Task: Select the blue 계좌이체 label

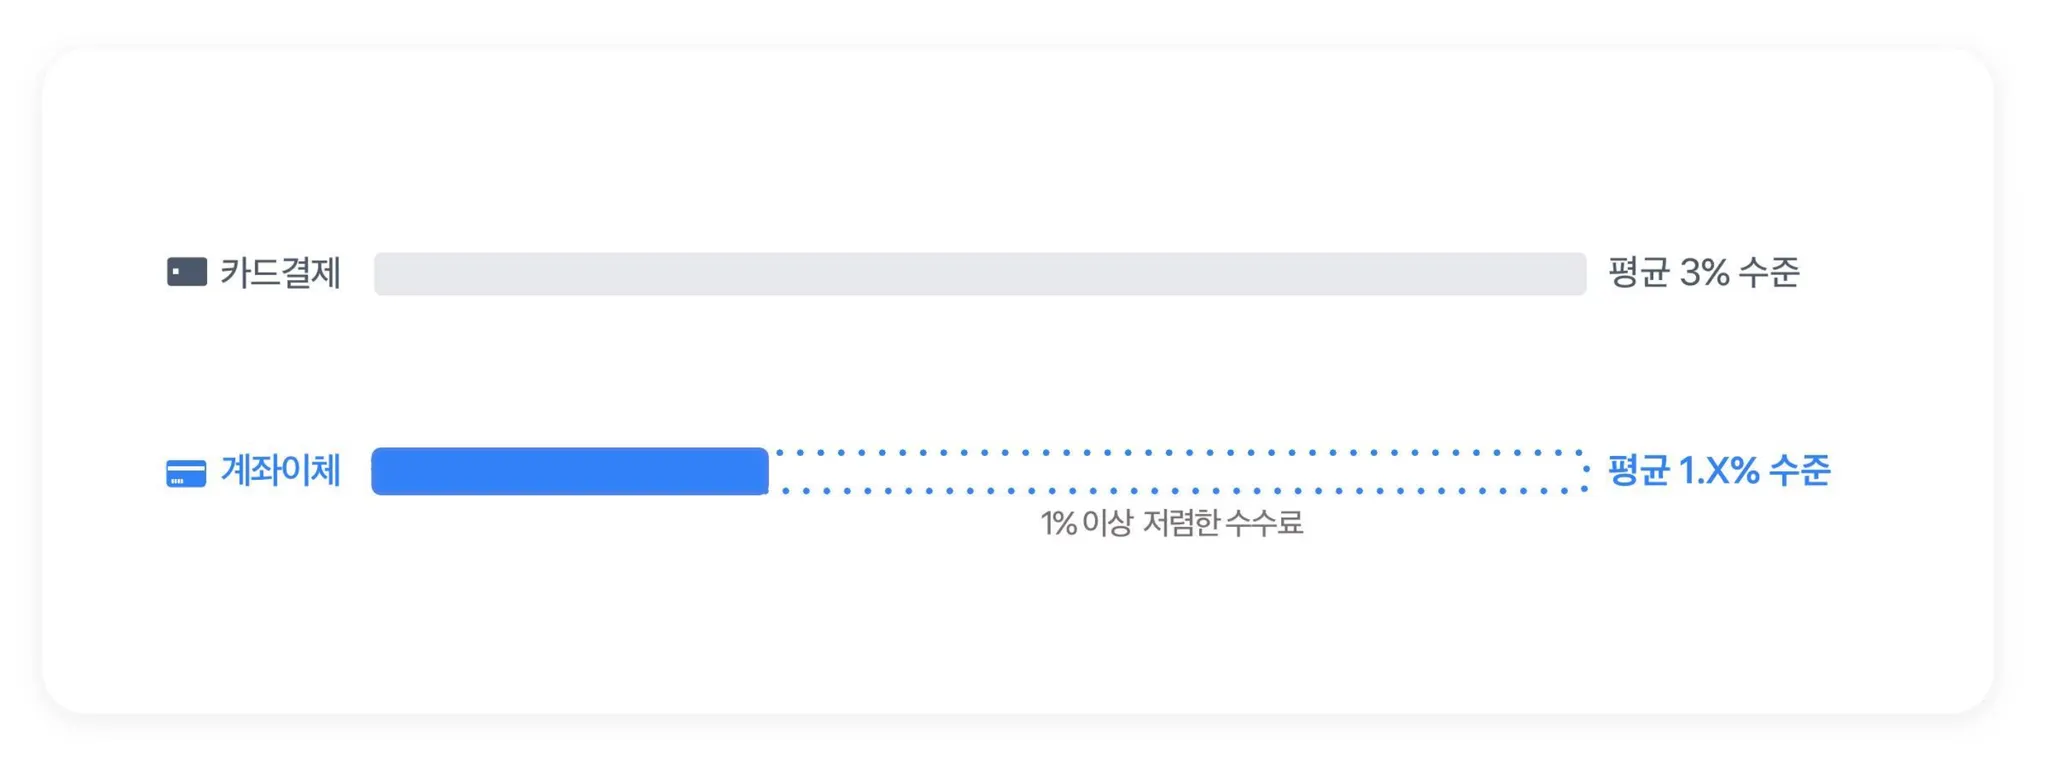Action: (x=281, y=470)
